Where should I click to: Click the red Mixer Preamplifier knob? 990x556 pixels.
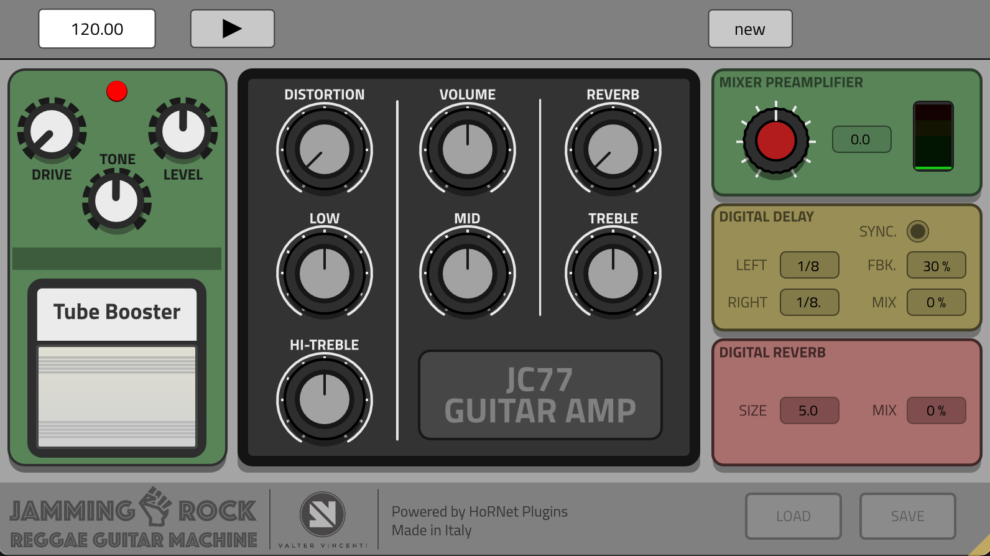point(776,142)
